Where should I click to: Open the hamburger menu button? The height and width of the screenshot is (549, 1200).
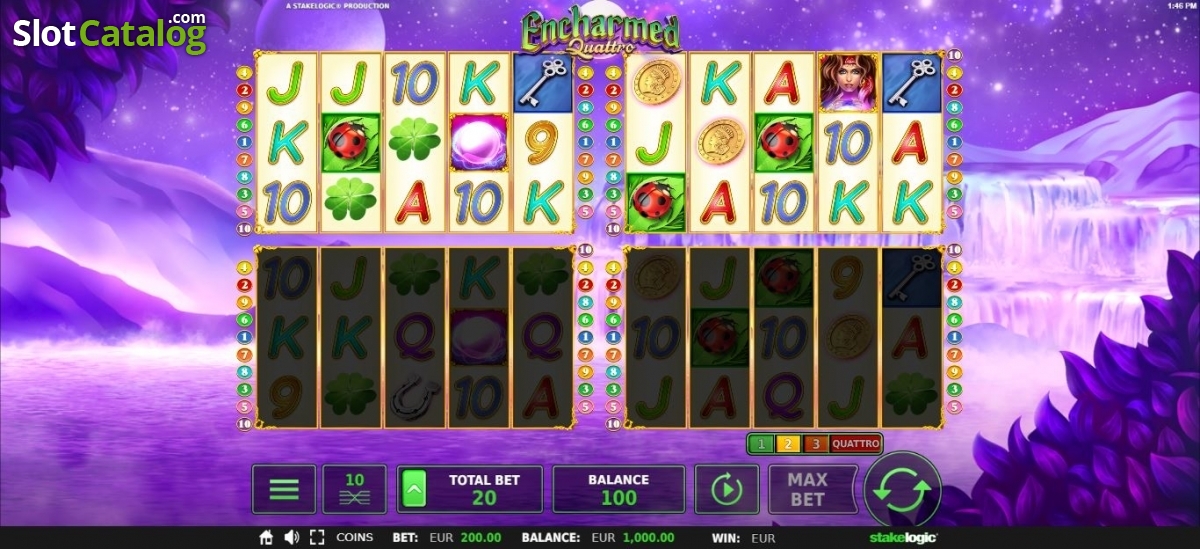pyautogui.click(x=284, y=490)
